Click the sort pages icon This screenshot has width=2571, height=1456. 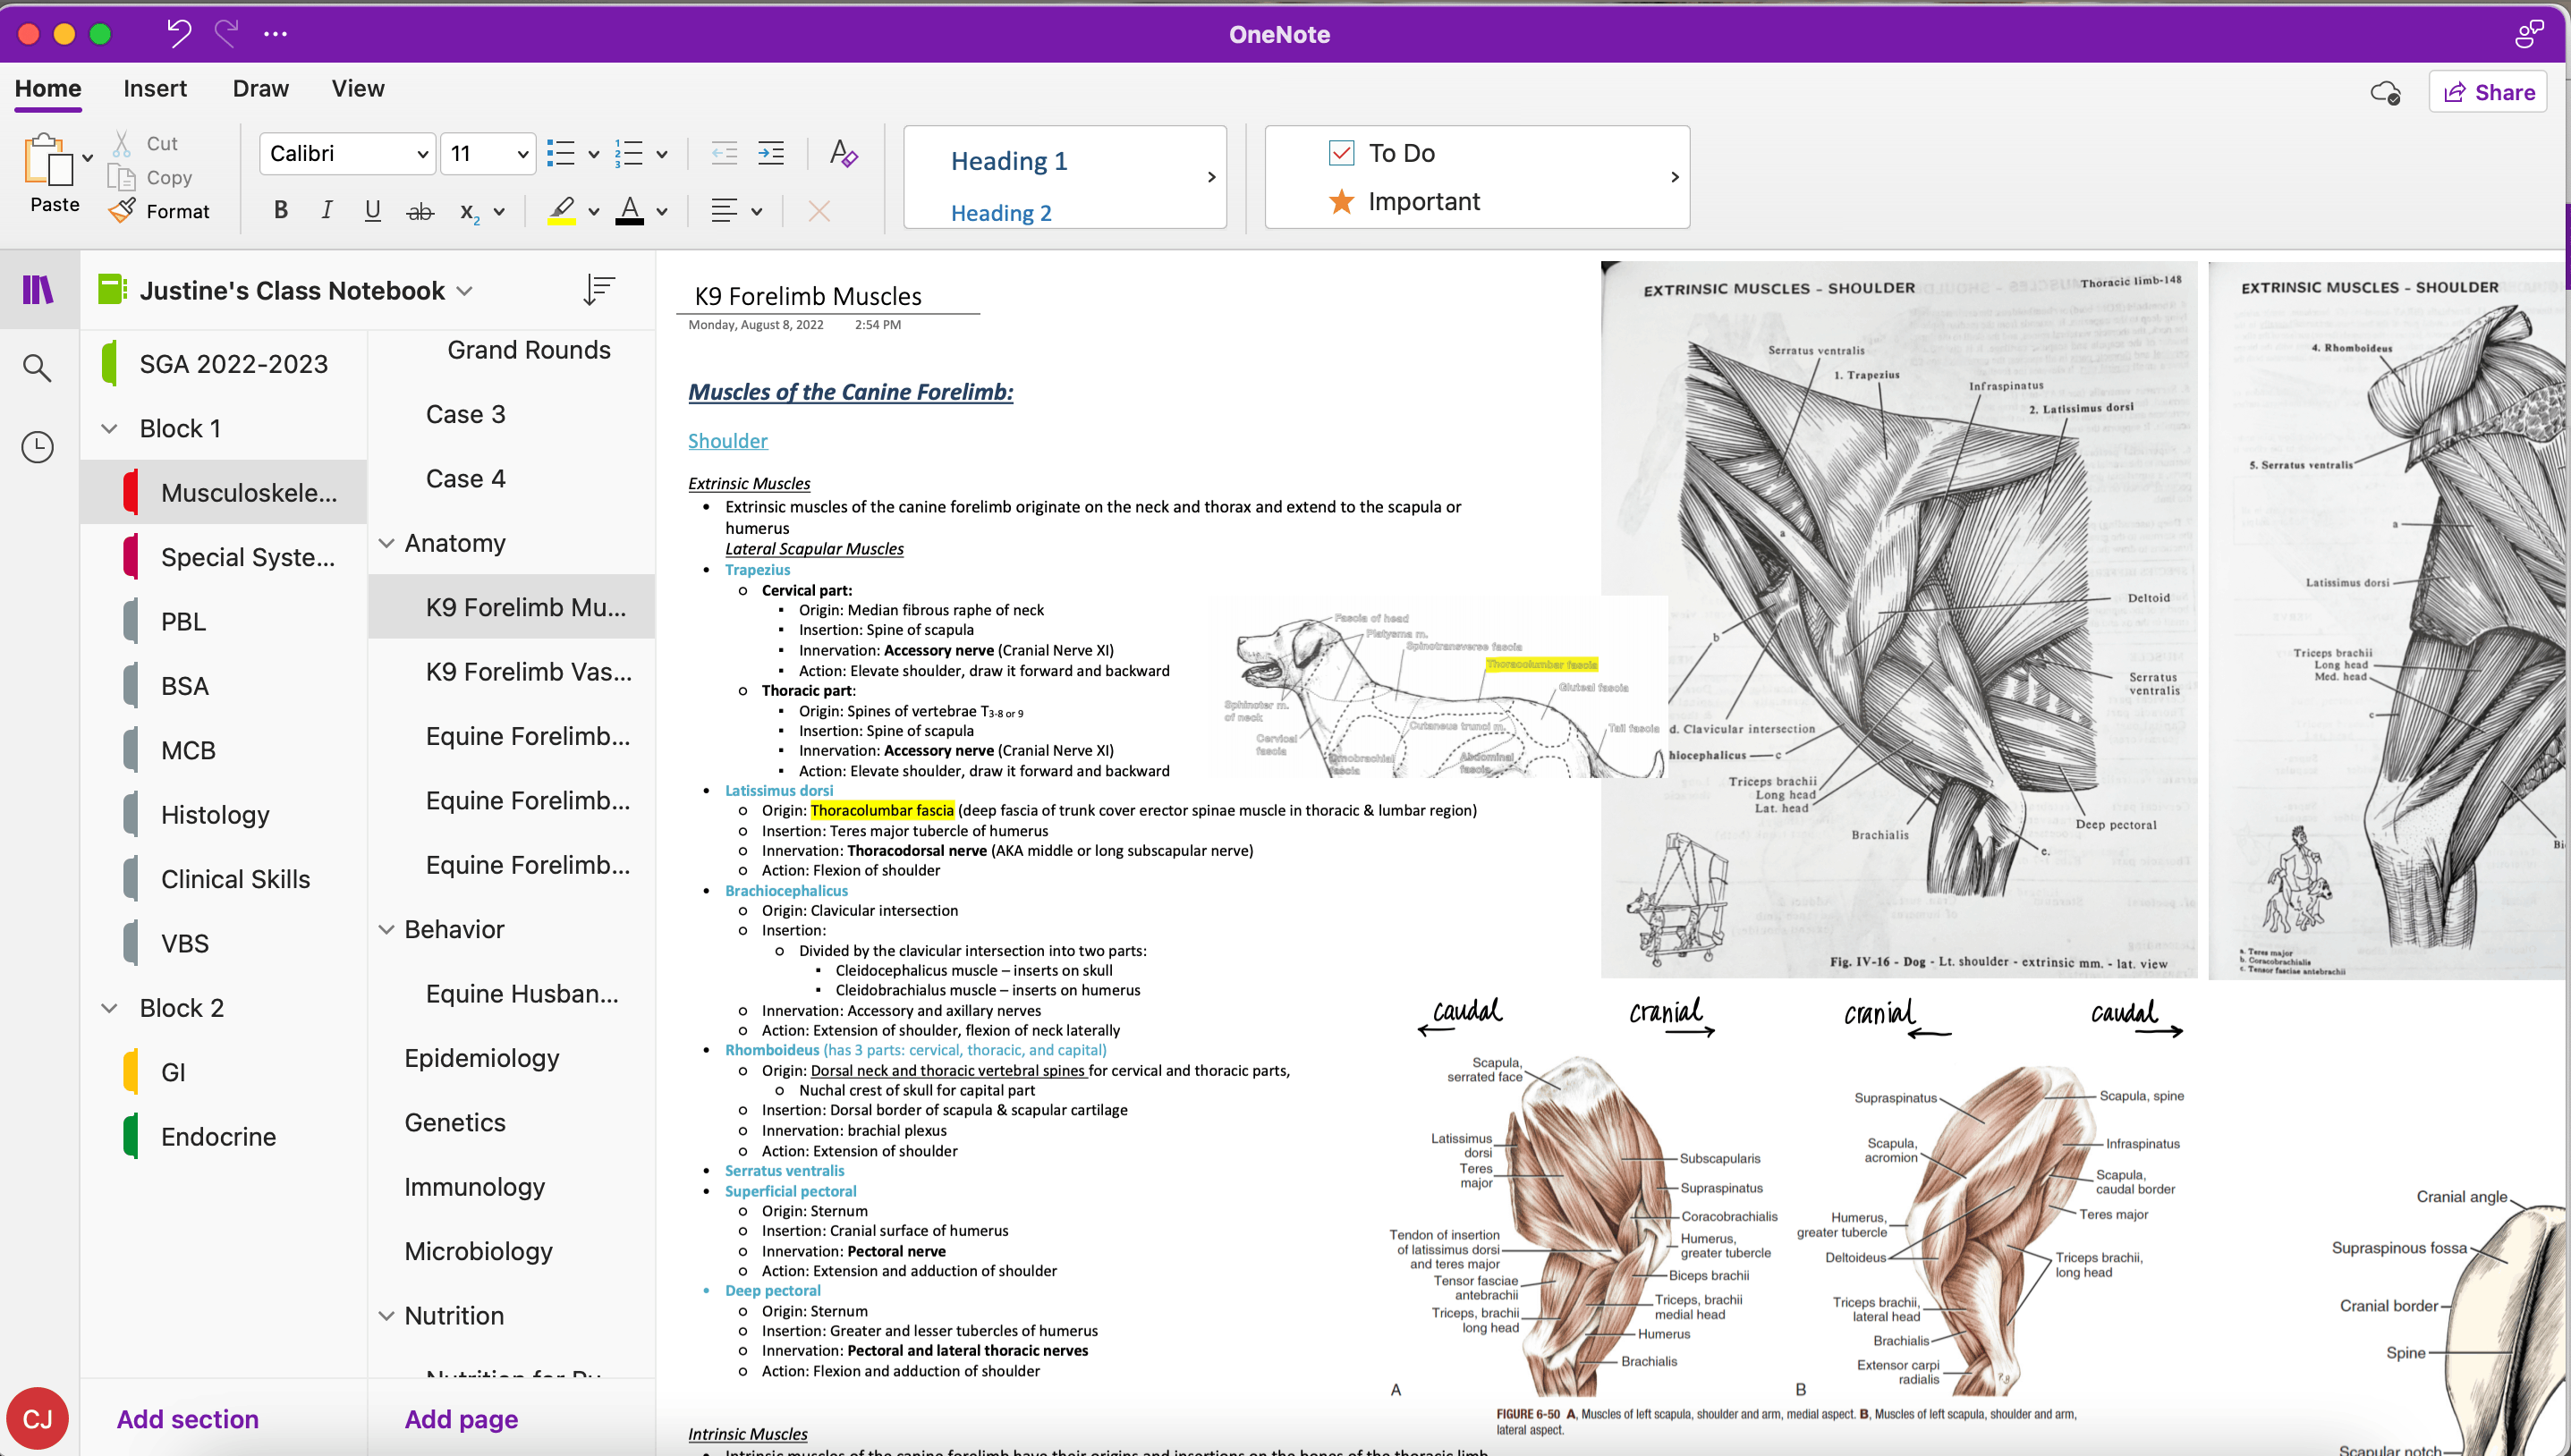coord(599,290)
